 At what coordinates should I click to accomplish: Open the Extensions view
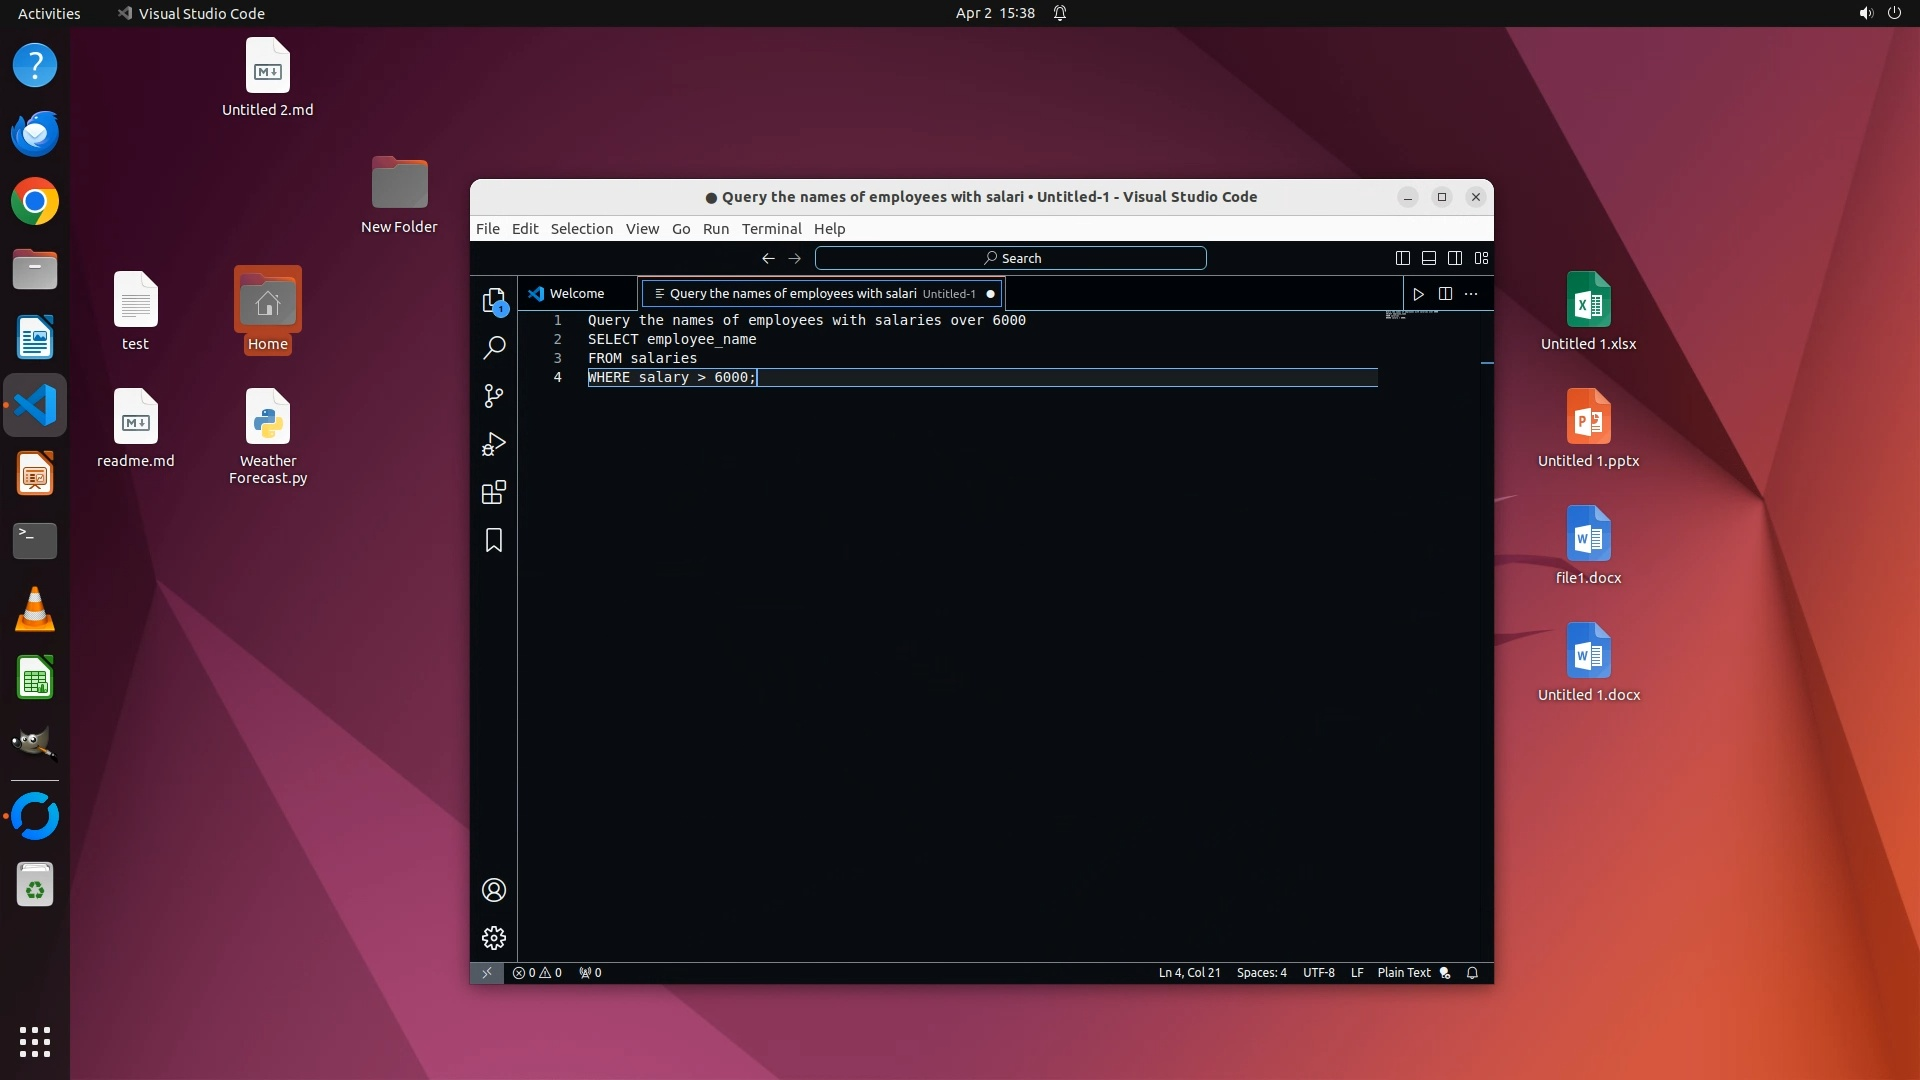(494, 492)
